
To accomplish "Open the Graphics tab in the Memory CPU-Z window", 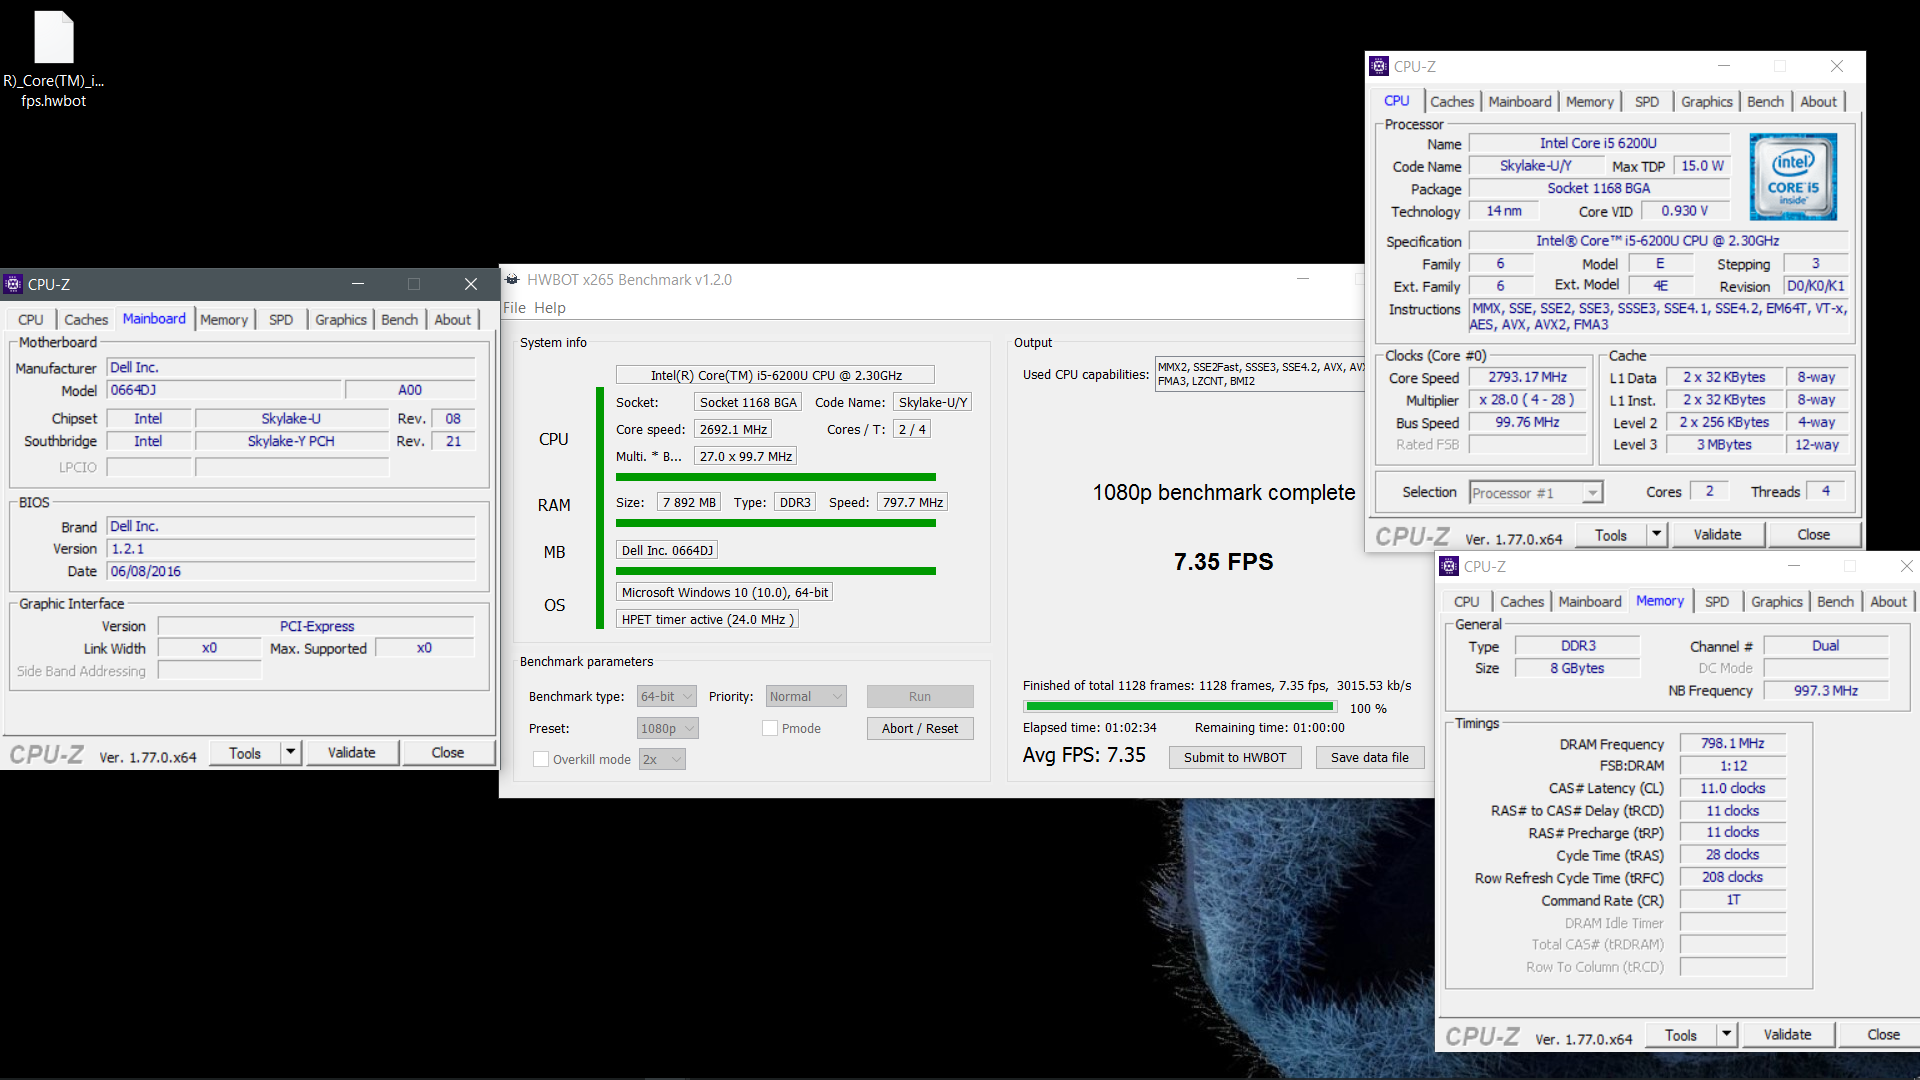I will click(1777, 601).
